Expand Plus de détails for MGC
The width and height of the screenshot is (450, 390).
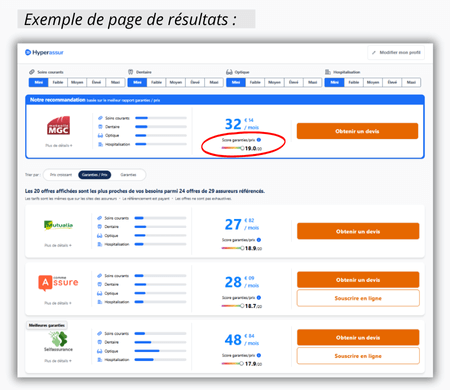point(59,146)
